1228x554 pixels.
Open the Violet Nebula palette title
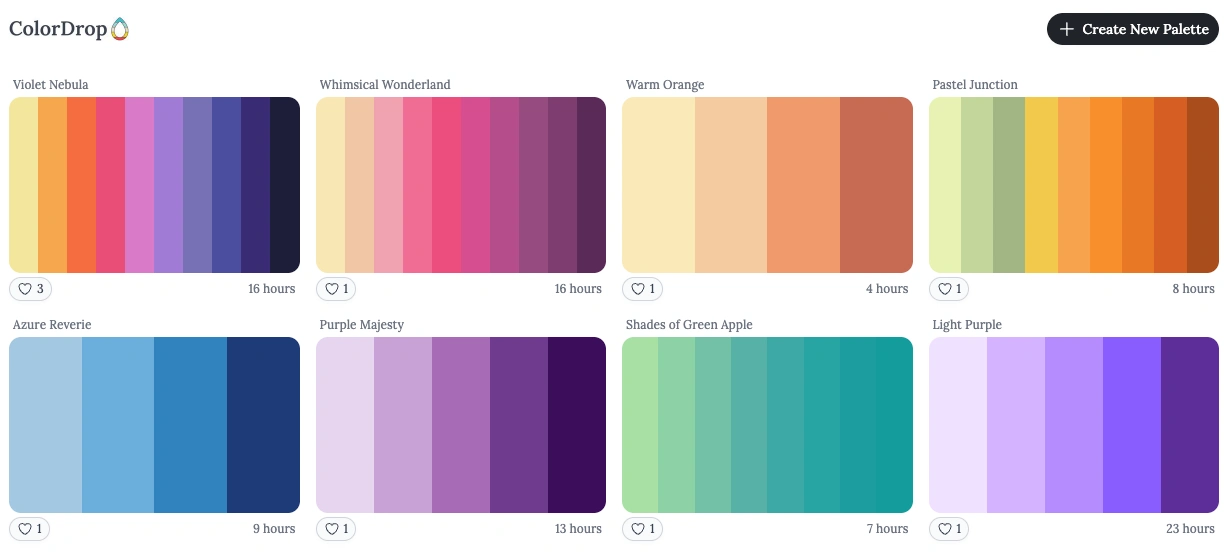tap(50, 85)
